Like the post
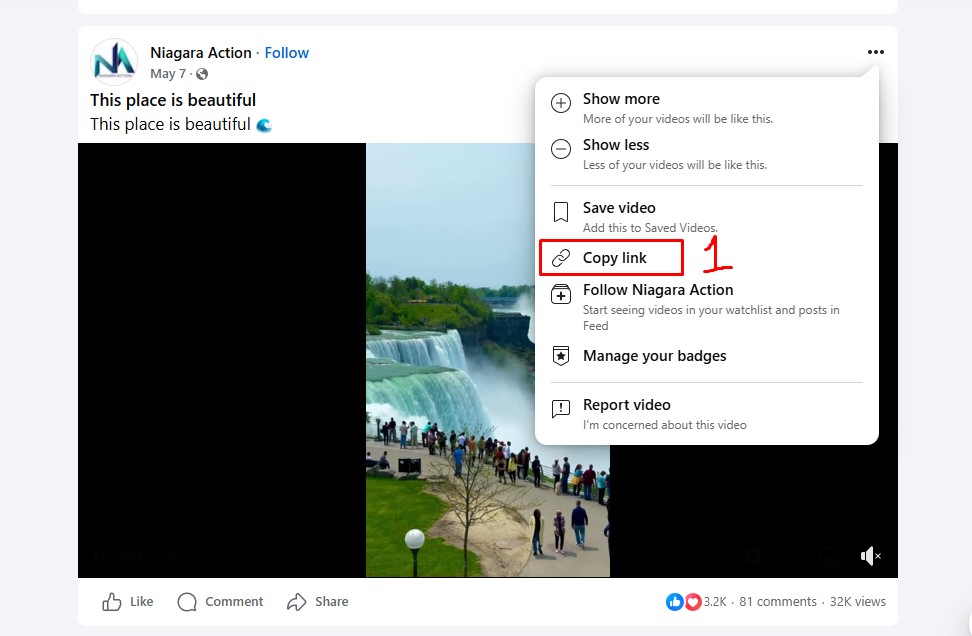The image size is (972, 636). tap(127, 601)
